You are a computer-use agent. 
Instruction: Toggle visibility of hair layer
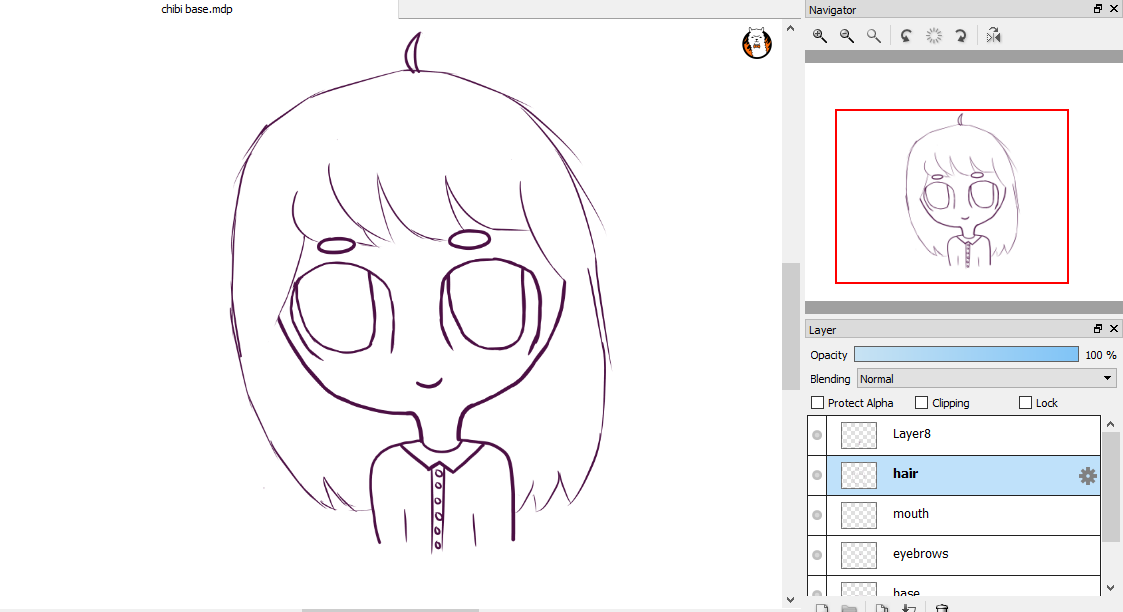tap(817, 475)
